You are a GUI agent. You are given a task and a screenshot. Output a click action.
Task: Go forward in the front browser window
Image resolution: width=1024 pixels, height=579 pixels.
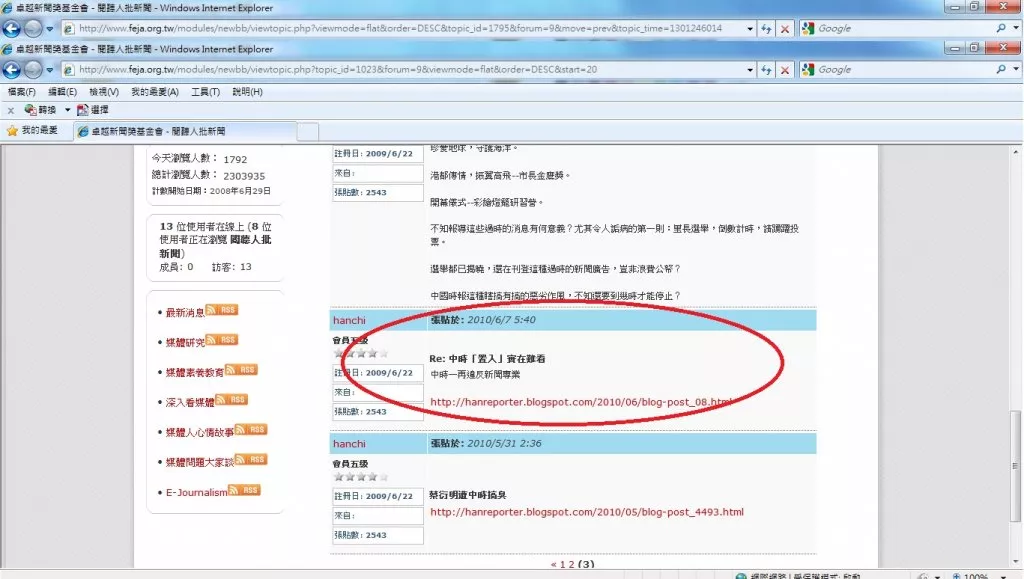(x=33, y=69)
